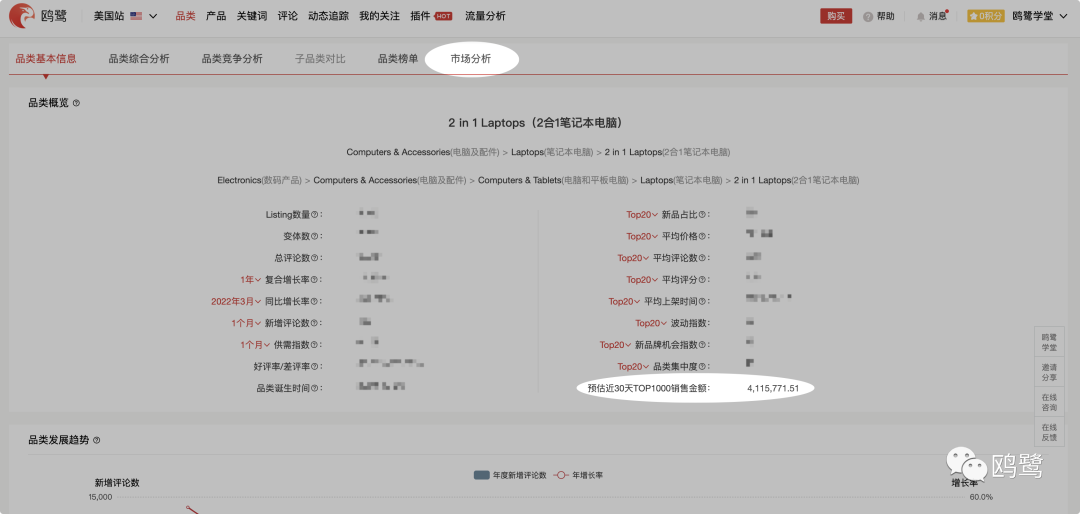The height and width of the screenshot is (514, 1080).
Task: Click help icon next to 复合增长率
Action: [315, 280]
